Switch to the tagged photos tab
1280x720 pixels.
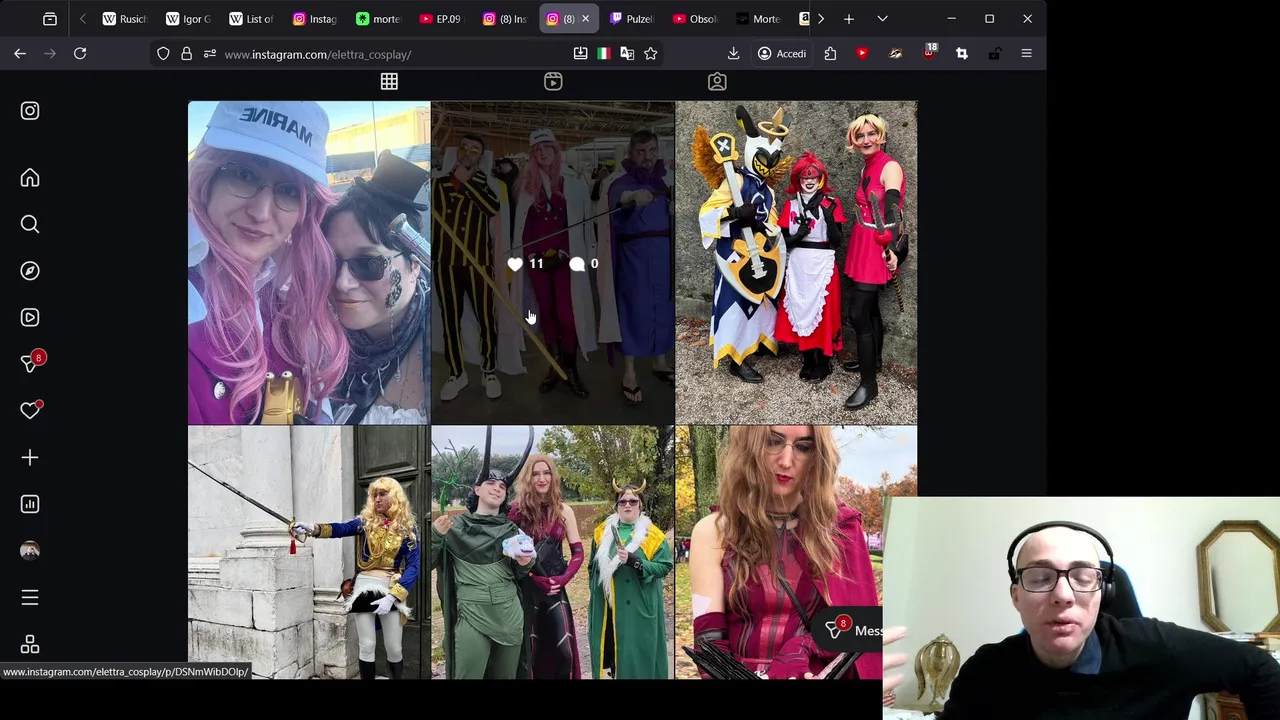click(717, 82)
